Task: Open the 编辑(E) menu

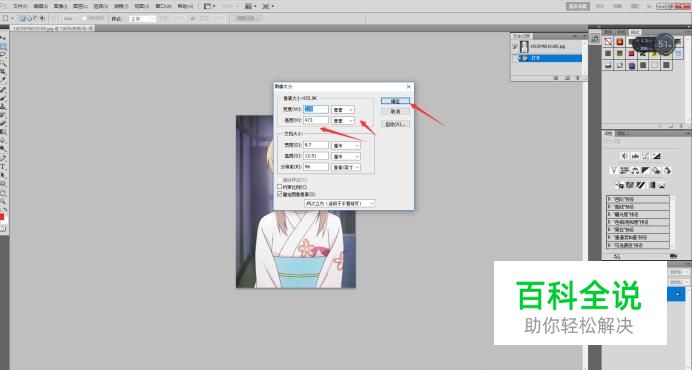Action: click(41, 6)
